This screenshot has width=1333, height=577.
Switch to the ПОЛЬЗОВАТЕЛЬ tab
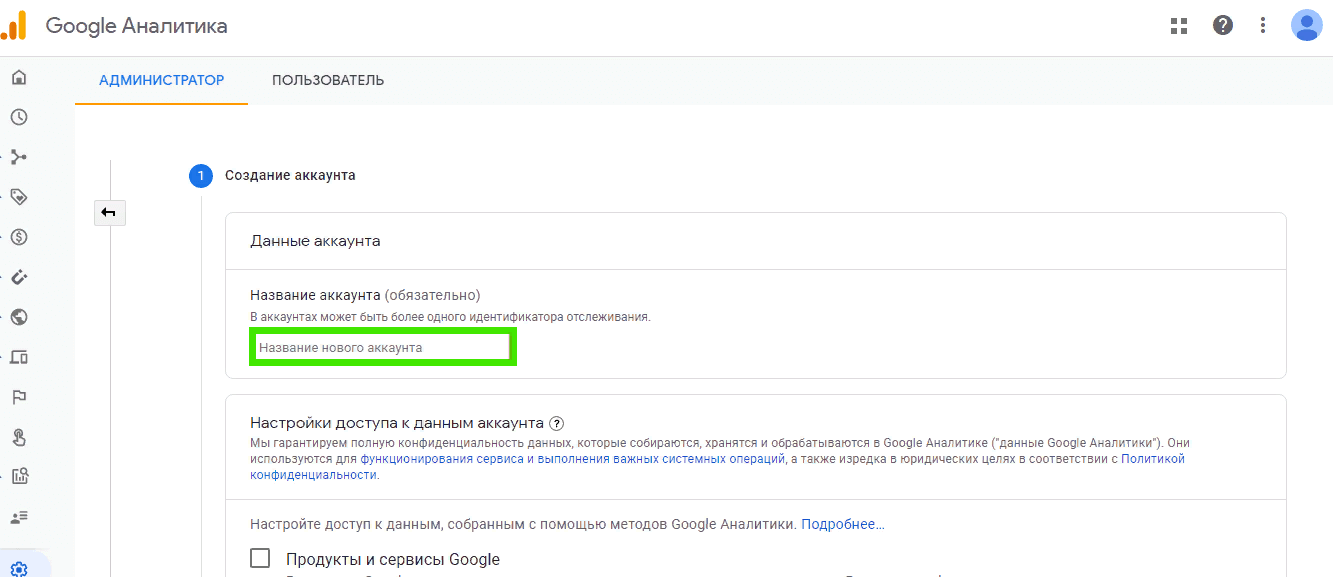tap(328, 80)
